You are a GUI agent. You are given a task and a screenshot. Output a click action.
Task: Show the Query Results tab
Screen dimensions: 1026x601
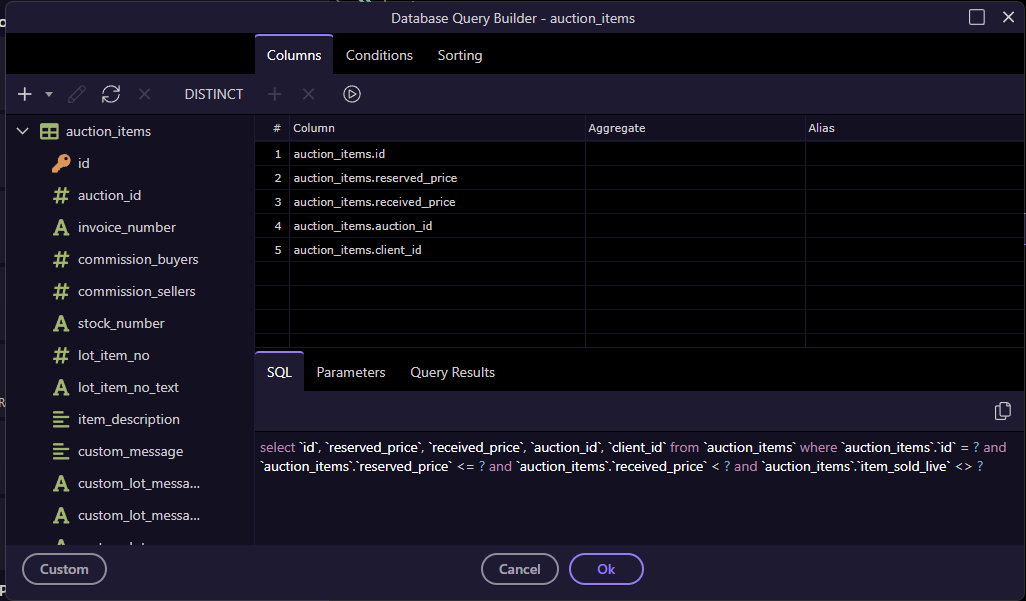point(452,372)
